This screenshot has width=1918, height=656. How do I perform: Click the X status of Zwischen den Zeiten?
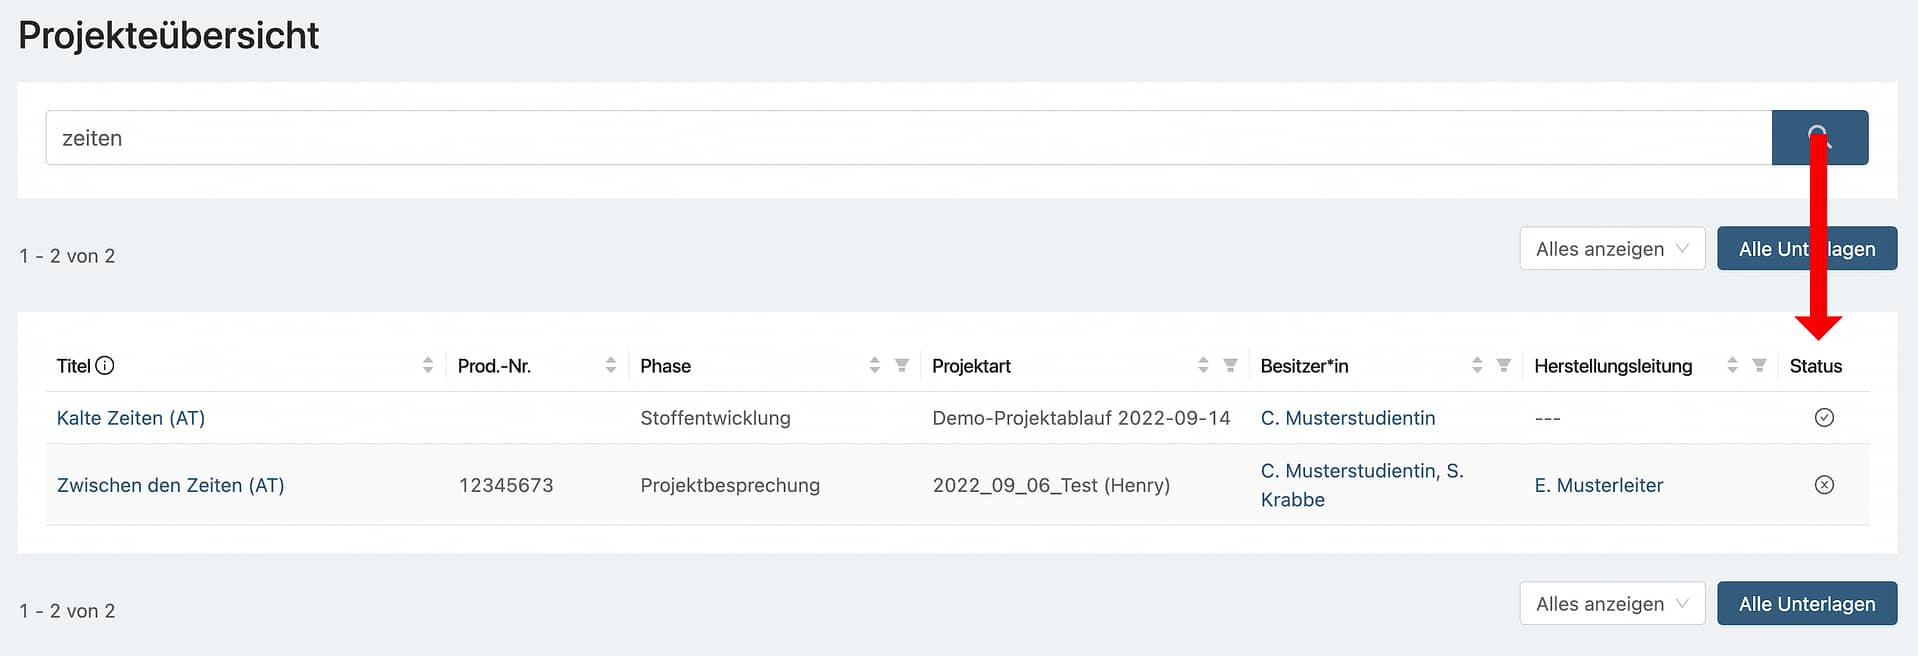1824,485
